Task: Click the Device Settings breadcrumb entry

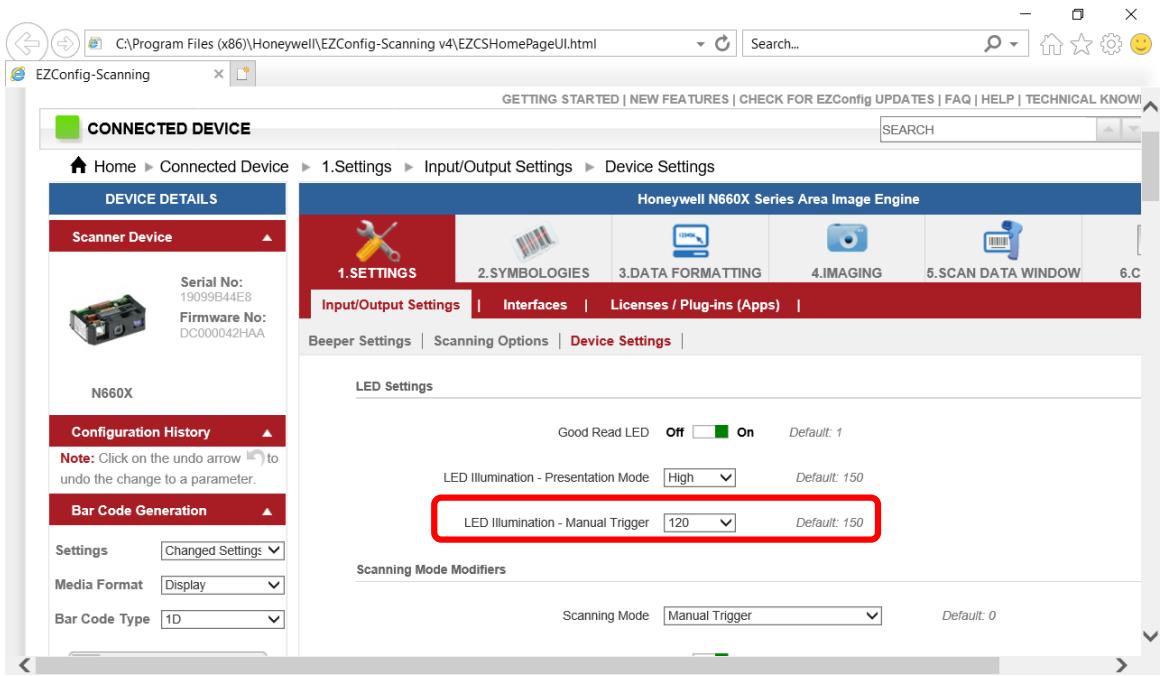Action: (x=660, y=167)
